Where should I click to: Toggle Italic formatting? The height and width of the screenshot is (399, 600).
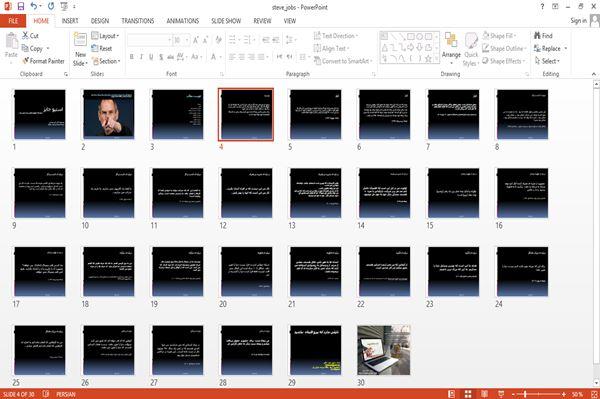point(141,57)
